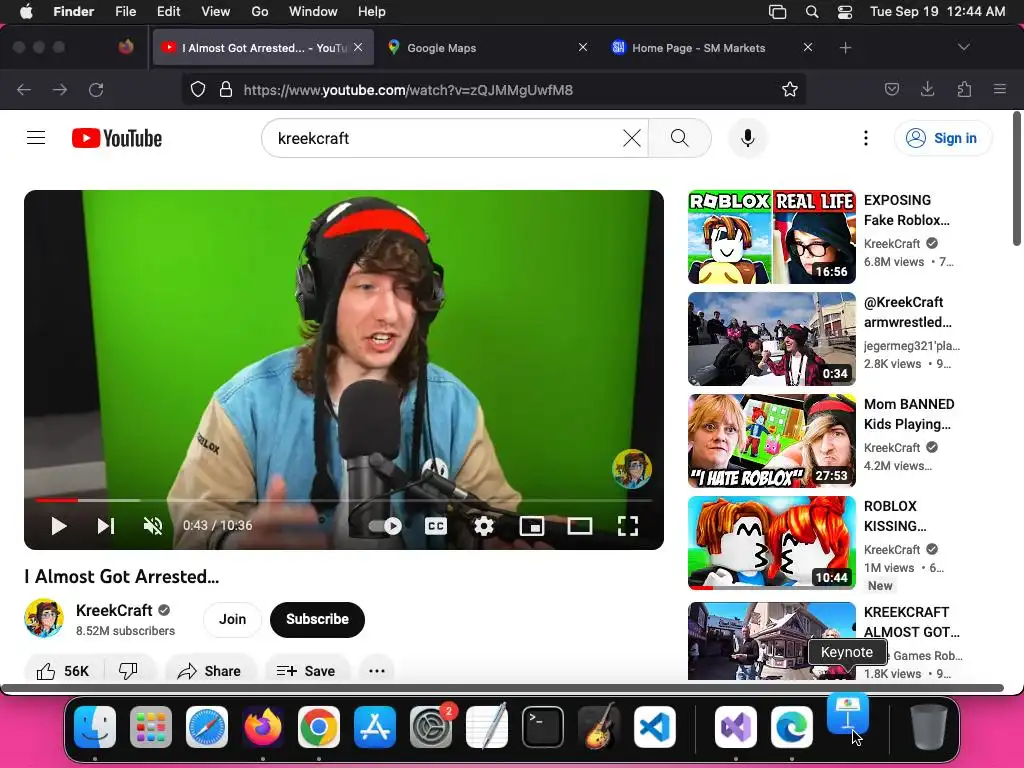
Task: Dislike the video
Action: click(129, 671)
